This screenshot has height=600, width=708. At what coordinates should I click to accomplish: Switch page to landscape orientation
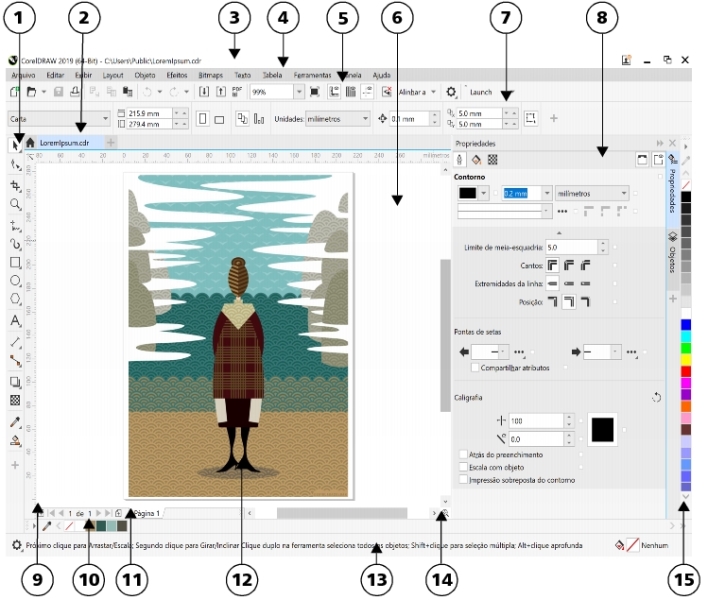point(219,118)
